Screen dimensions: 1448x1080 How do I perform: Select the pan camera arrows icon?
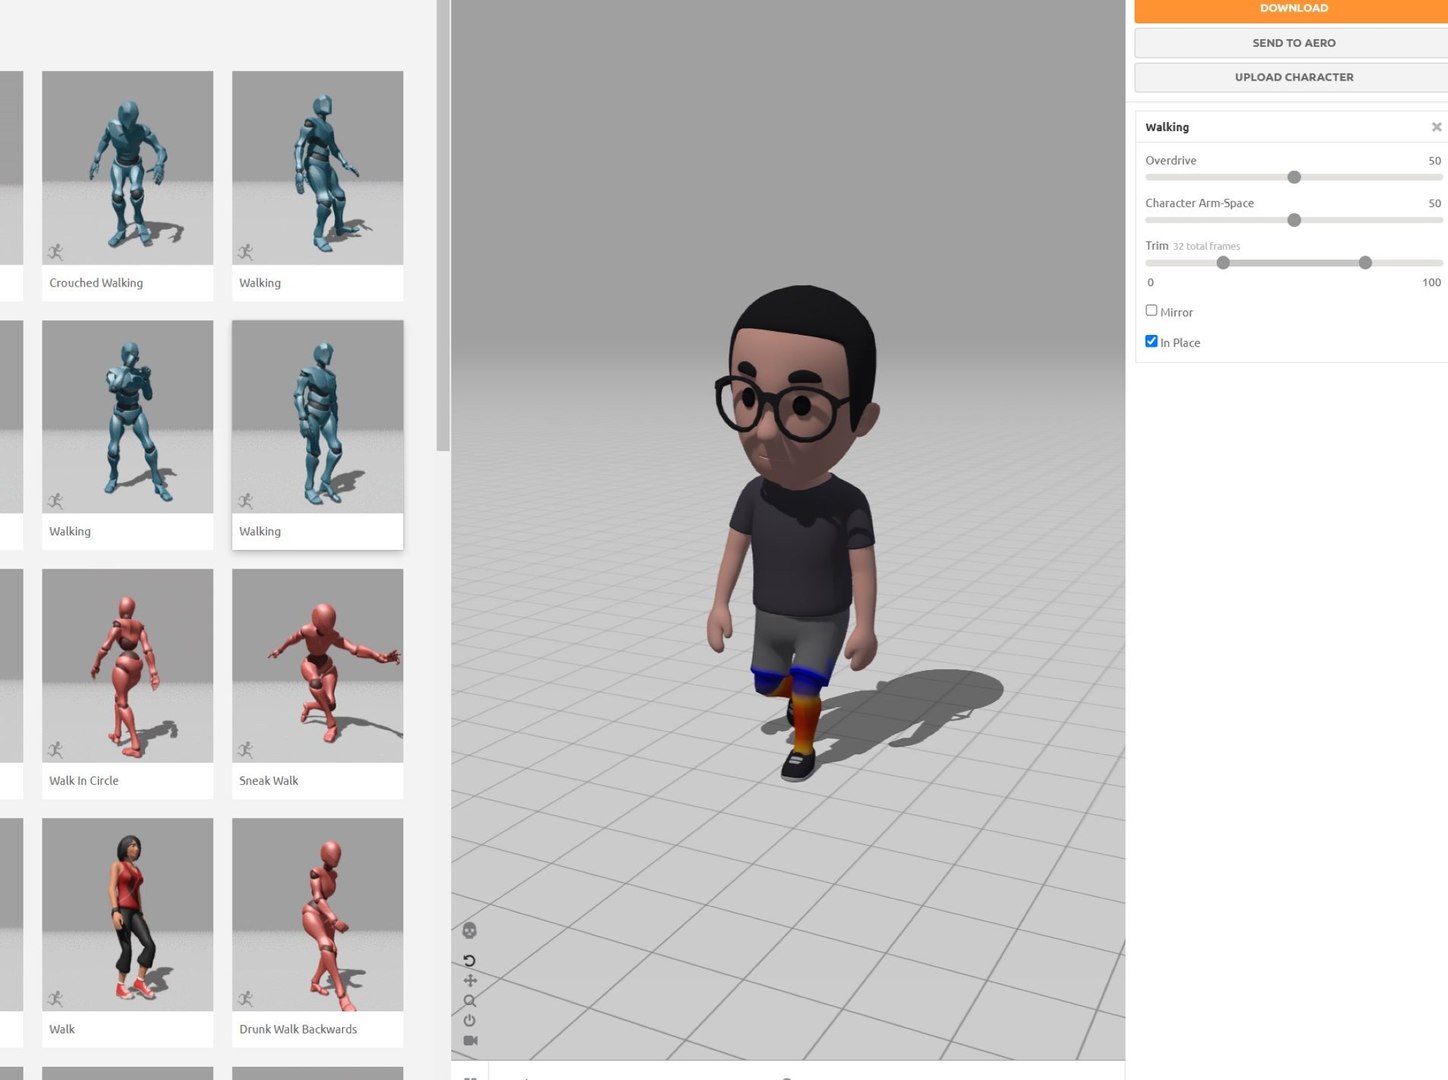[470, 981]
